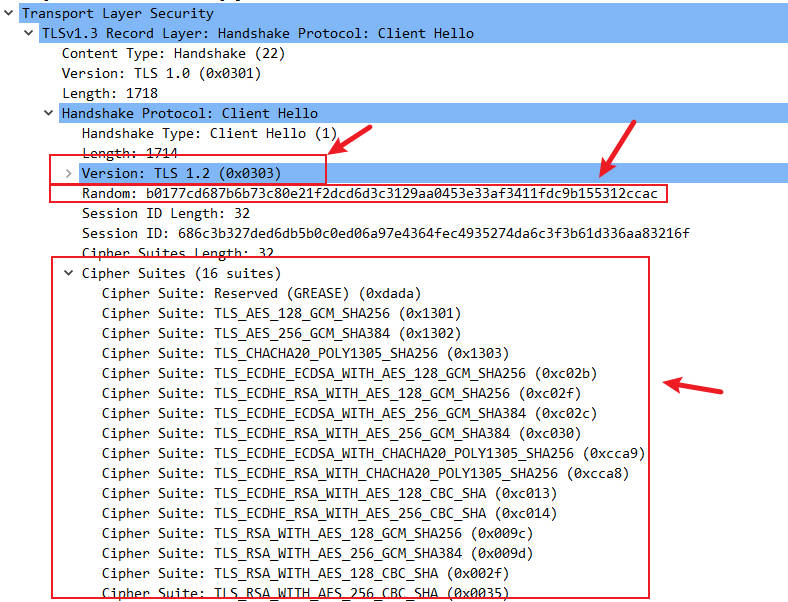Viewport: 788px width, 602px height.
Task: Select the Handshake Type Client Hello row
Action: click(209, 133)
